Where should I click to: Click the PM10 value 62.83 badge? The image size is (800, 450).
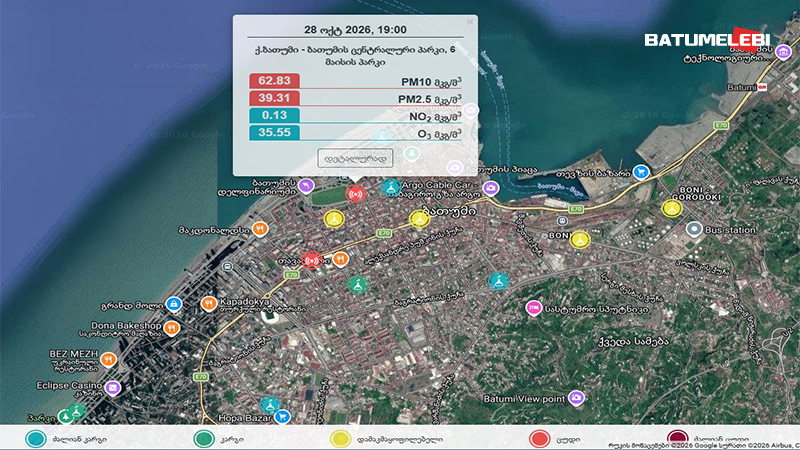tap(274, 81)
